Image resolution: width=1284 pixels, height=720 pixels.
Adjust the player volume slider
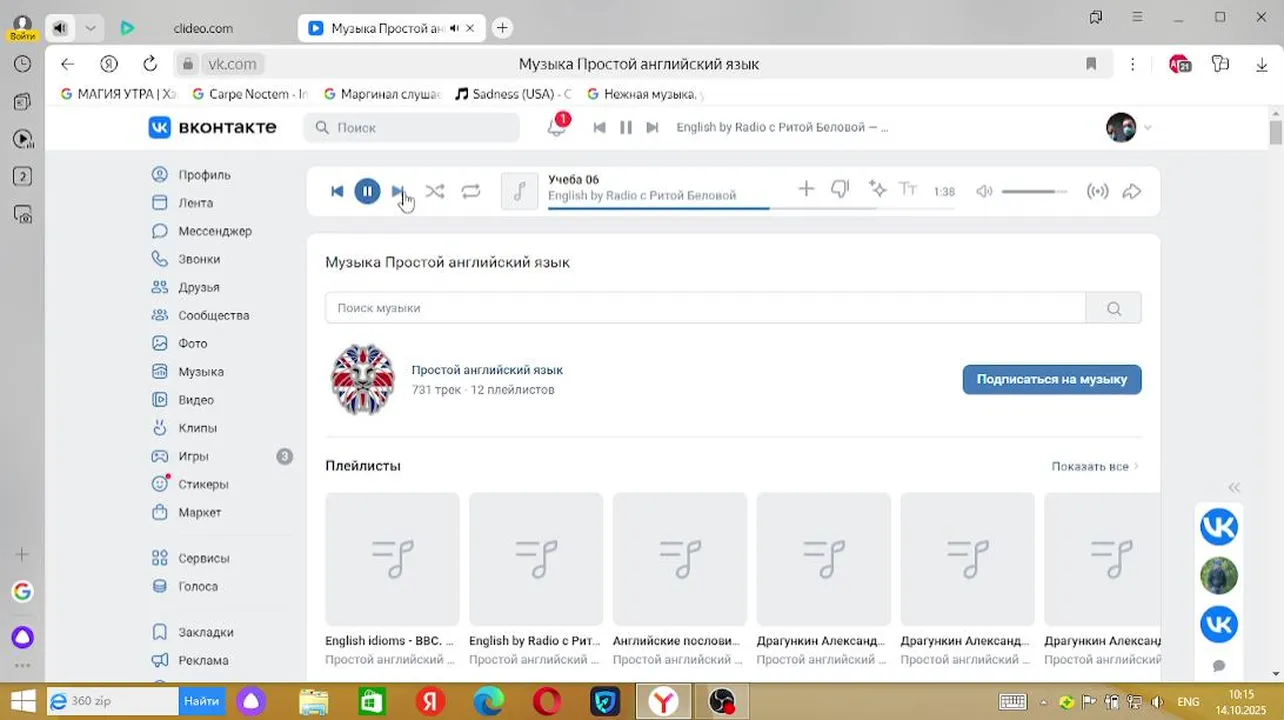pos(1035,191)
